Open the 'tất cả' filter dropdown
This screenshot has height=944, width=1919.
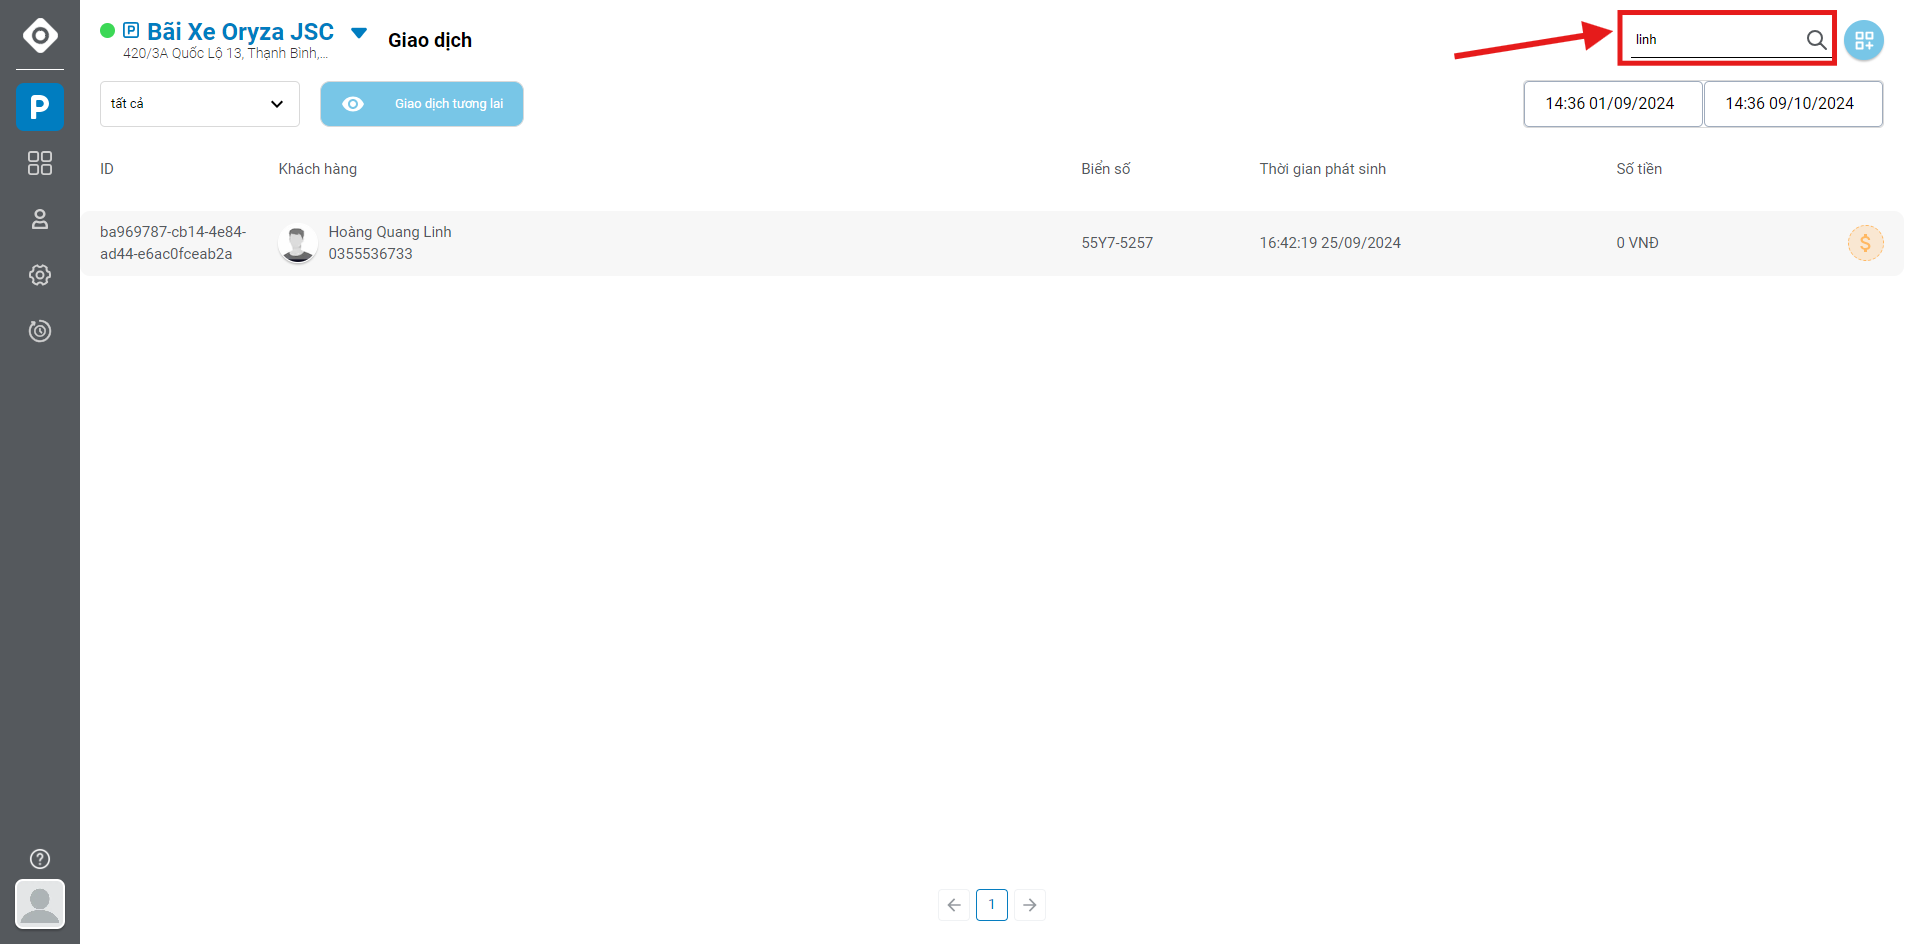200,104
